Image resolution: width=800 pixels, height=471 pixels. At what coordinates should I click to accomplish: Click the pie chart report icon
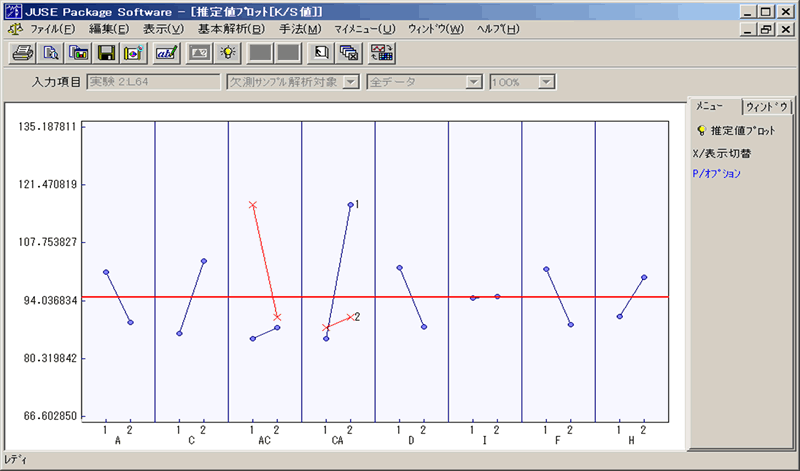[133, 53]
